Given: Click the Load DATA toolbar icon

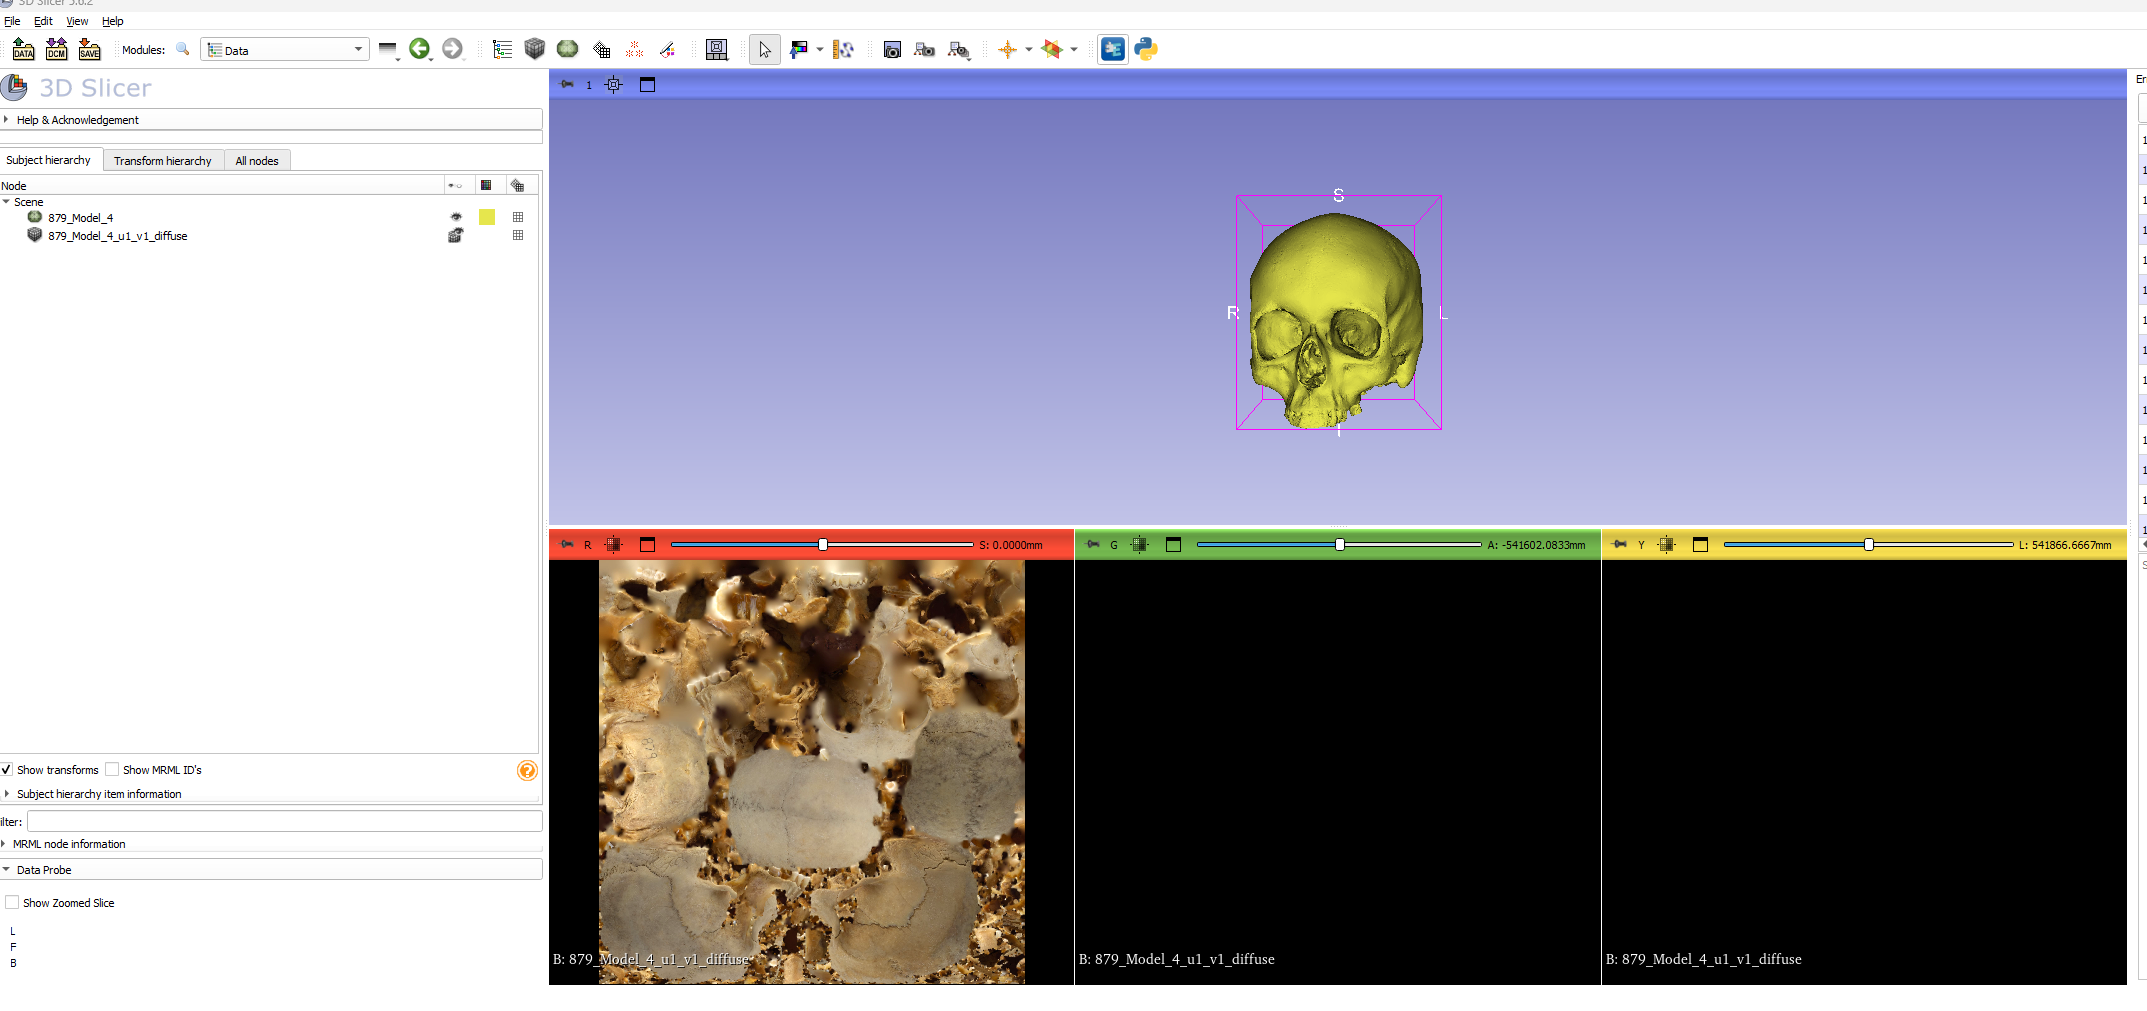Looking at the screenshot, I should (23, 49).
